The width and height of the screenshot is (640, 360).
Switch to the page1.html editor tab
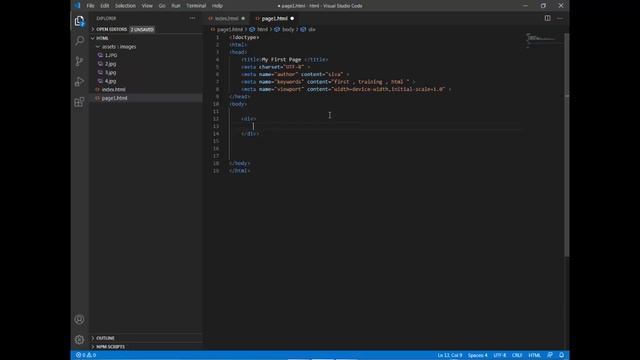(x=274, y=18)
